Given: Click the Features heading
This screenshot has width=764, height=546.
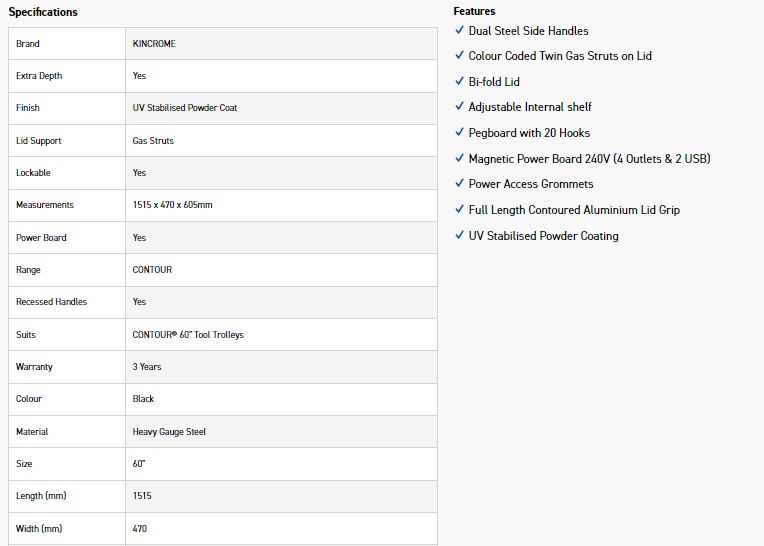Looking at the screenshot, I should tap(474, 11).
